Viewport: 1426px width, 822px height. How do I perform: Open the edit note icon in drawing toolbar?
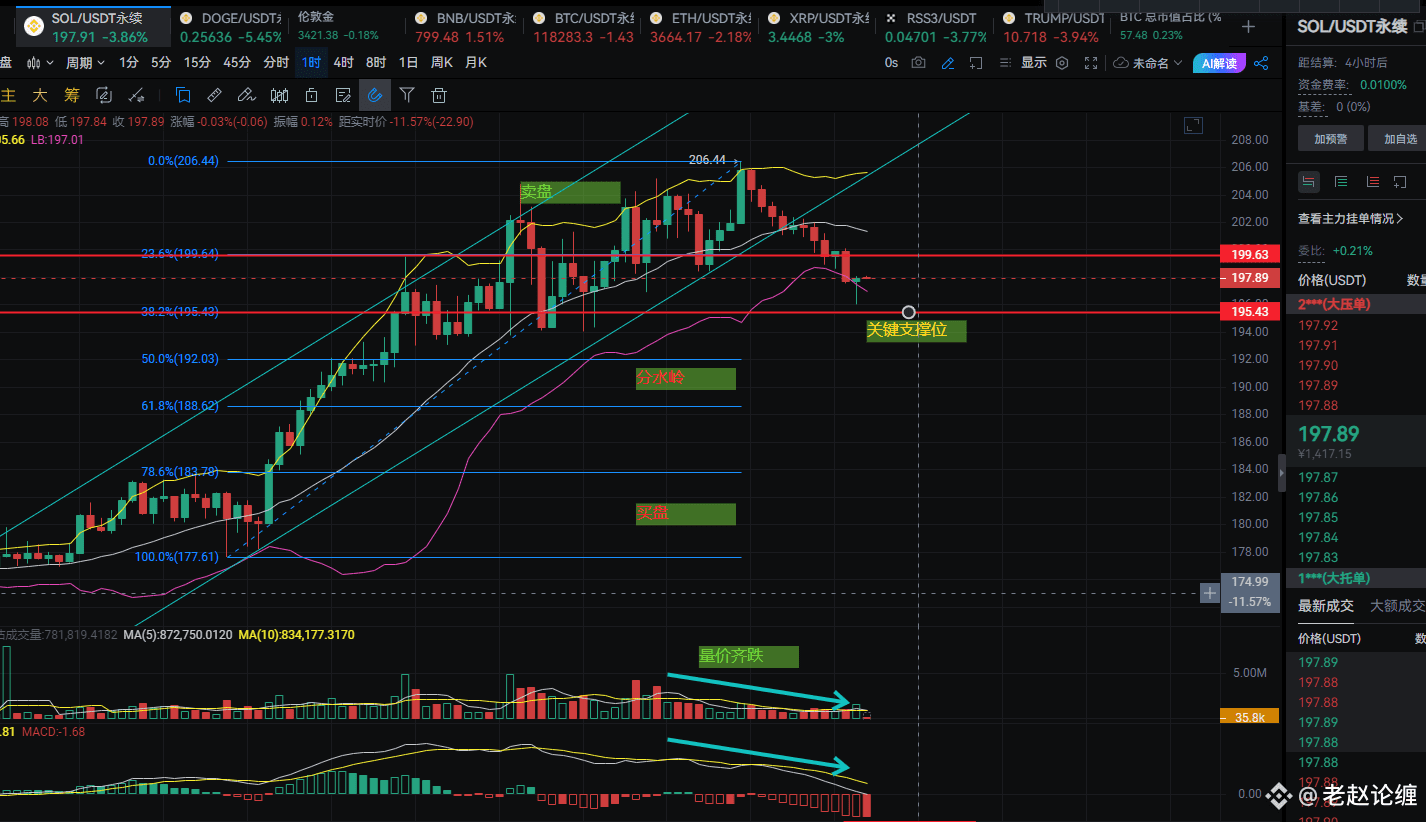[344, 96]
